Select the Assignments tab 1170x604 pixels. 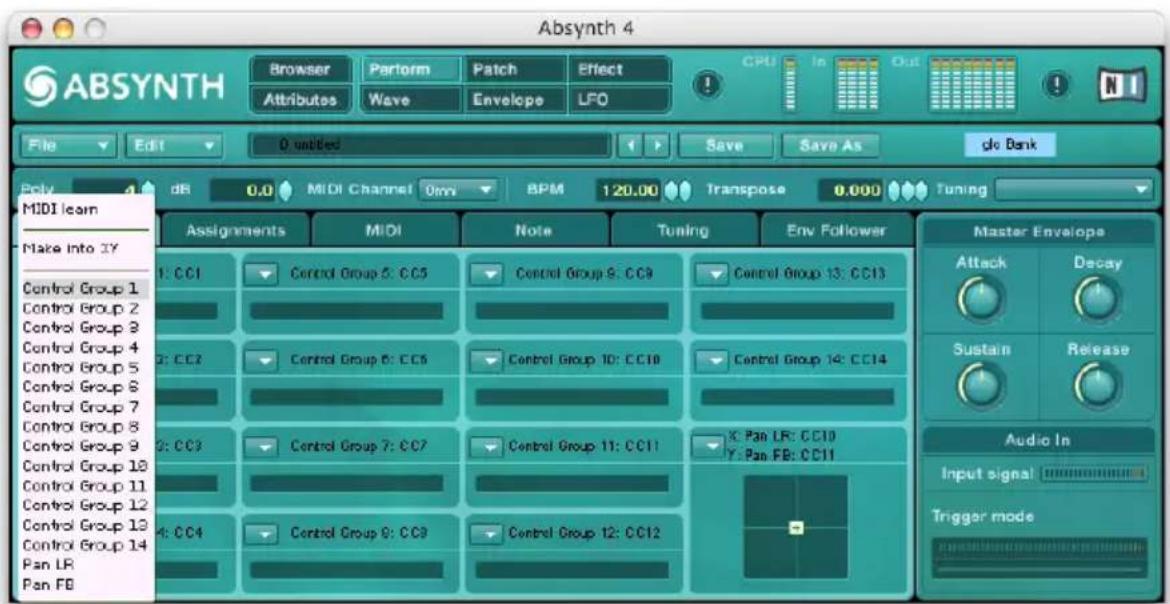click(x=236, y=230)
